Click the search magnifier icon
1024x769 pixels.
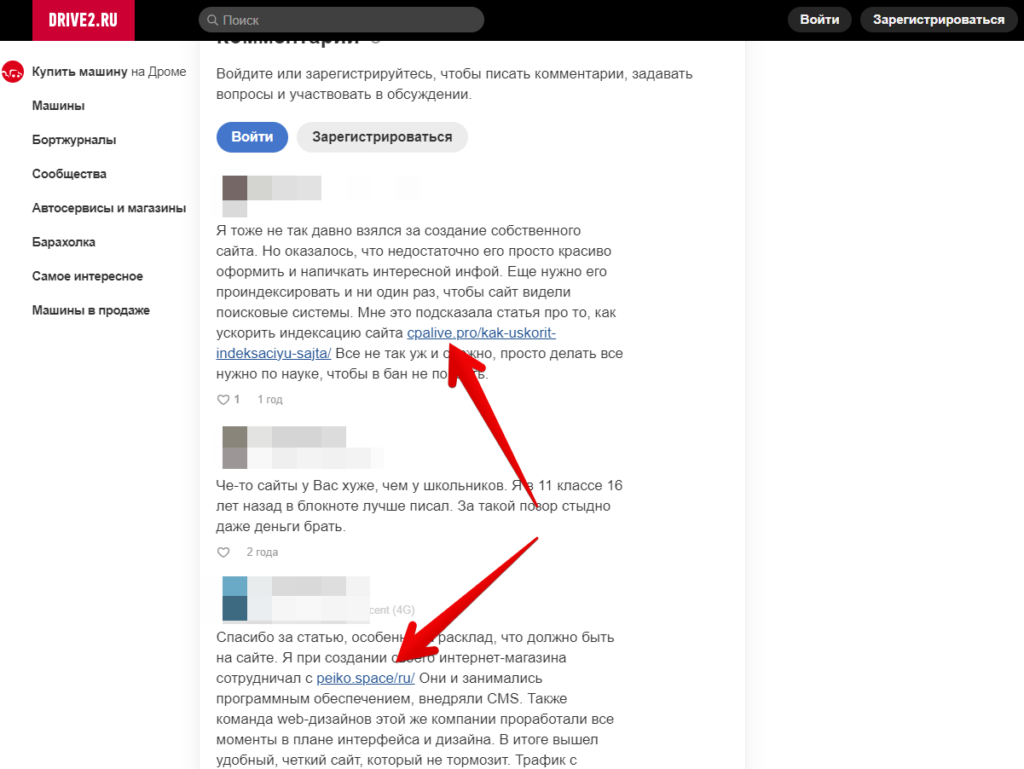point(212,20)
